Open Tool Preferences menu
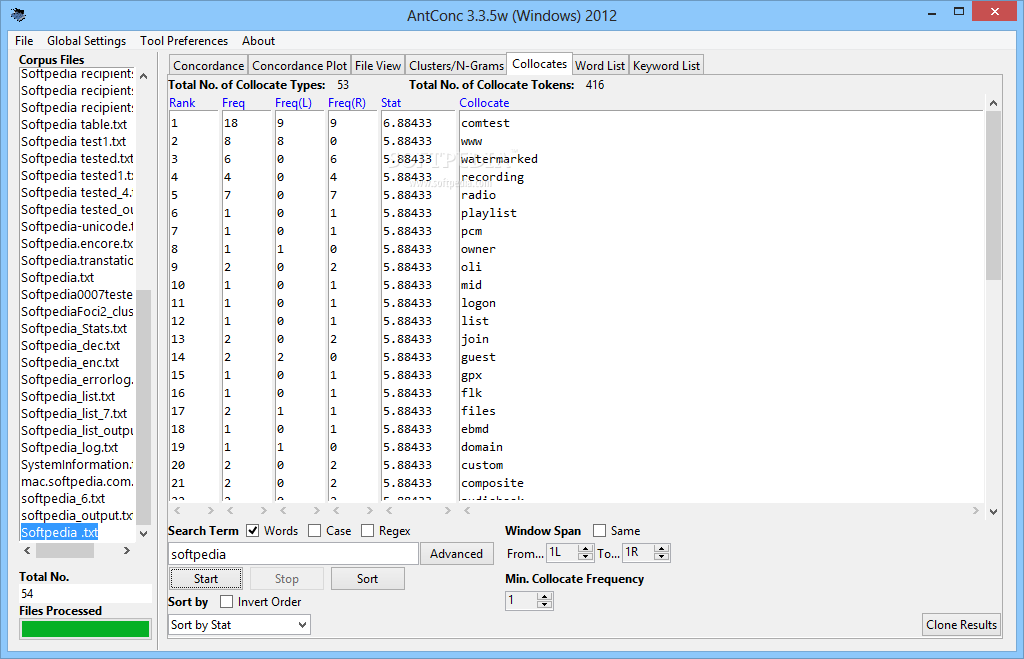 point(184,40)
